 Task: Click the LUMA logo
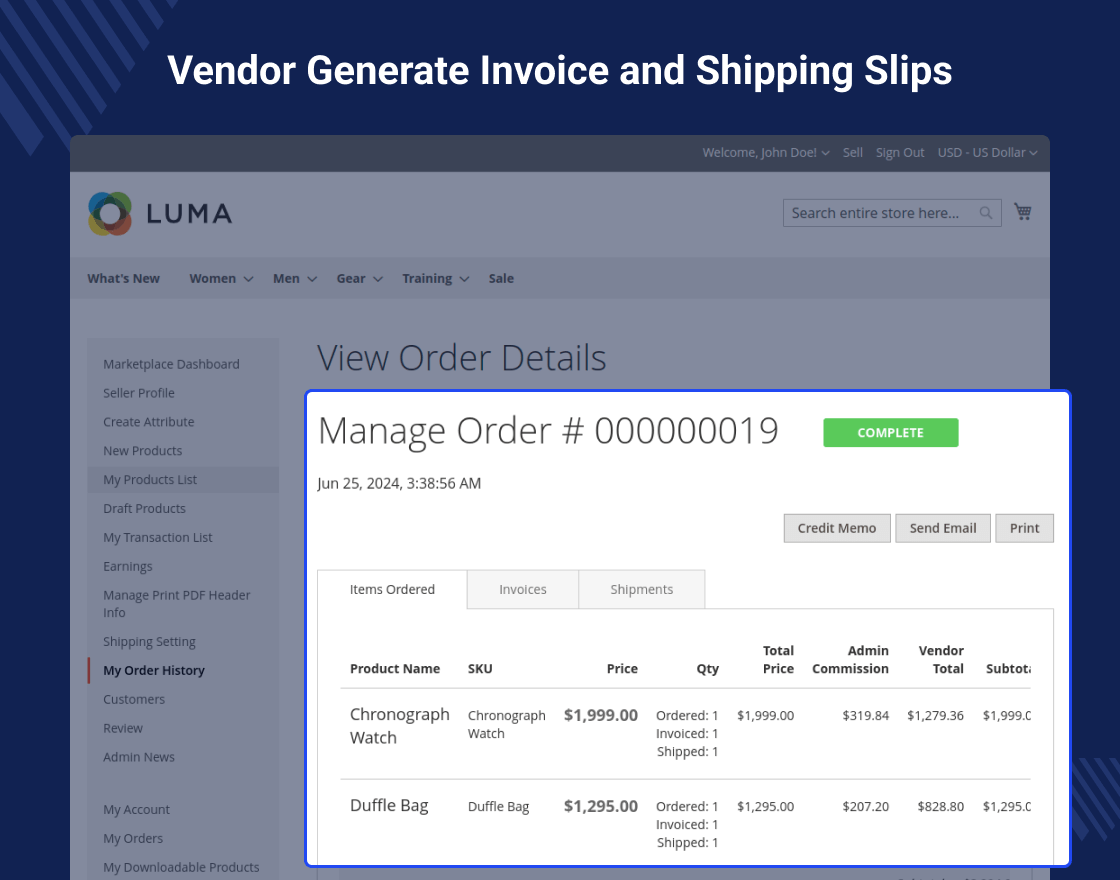pyautogui.click(x=160, y=213)
